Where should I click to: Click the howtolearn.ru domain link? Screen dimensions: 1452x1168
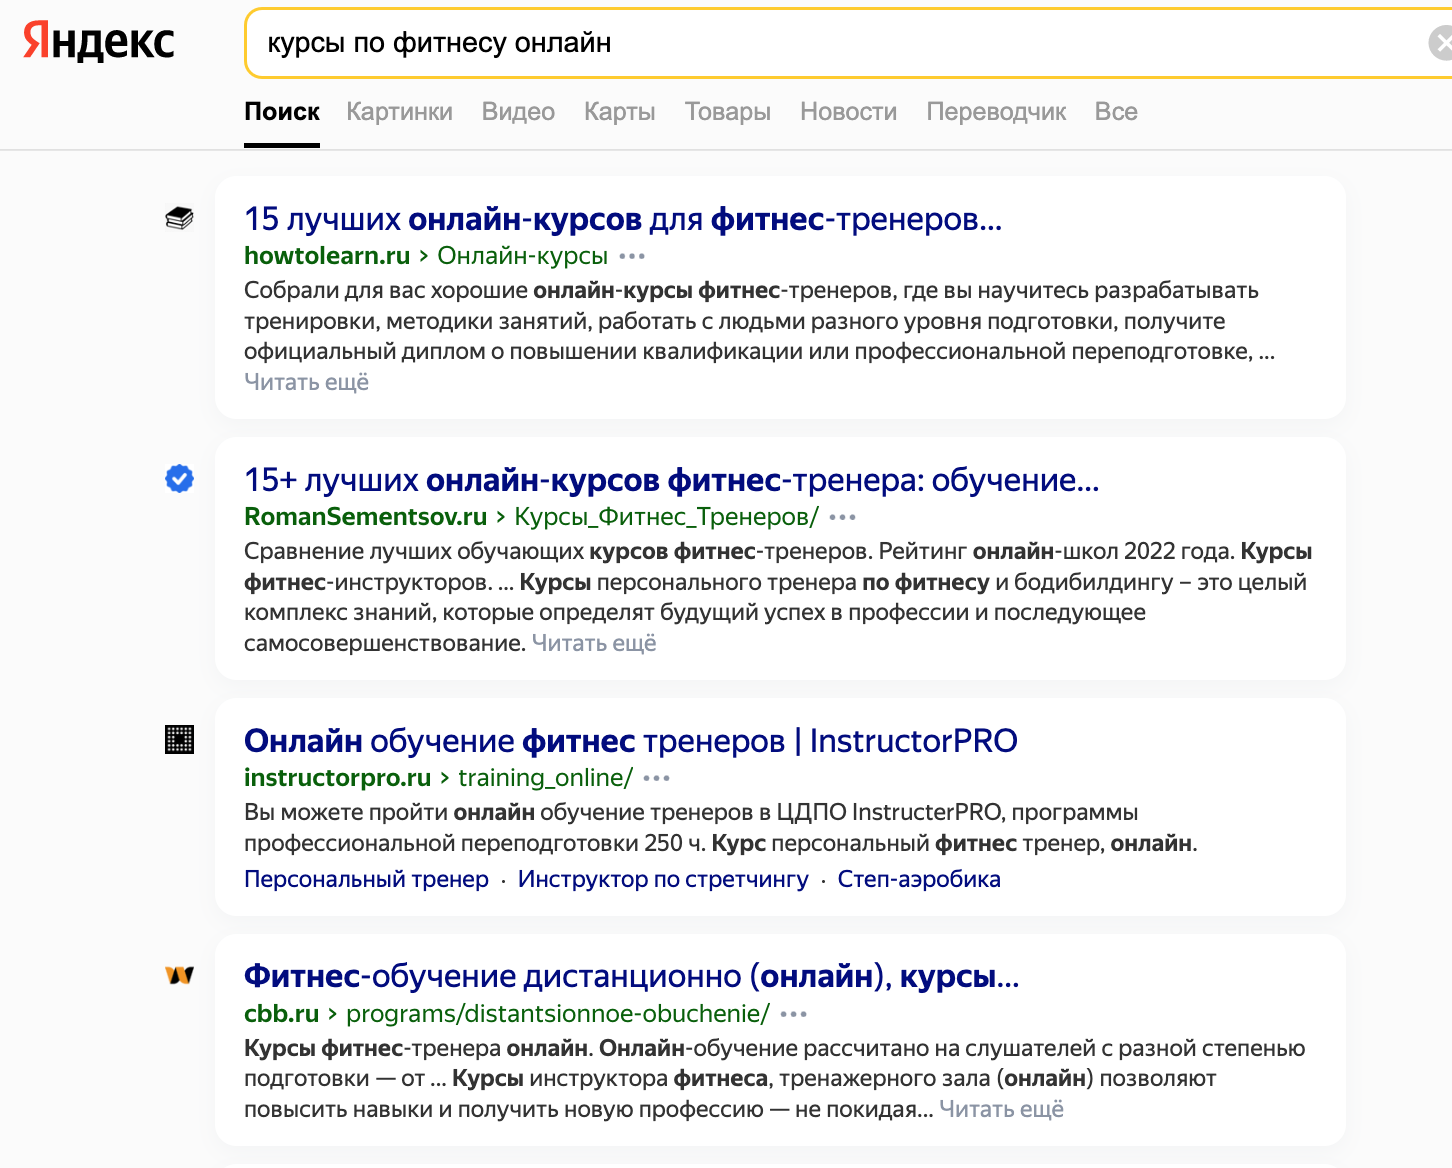click(x=327, y=256)
